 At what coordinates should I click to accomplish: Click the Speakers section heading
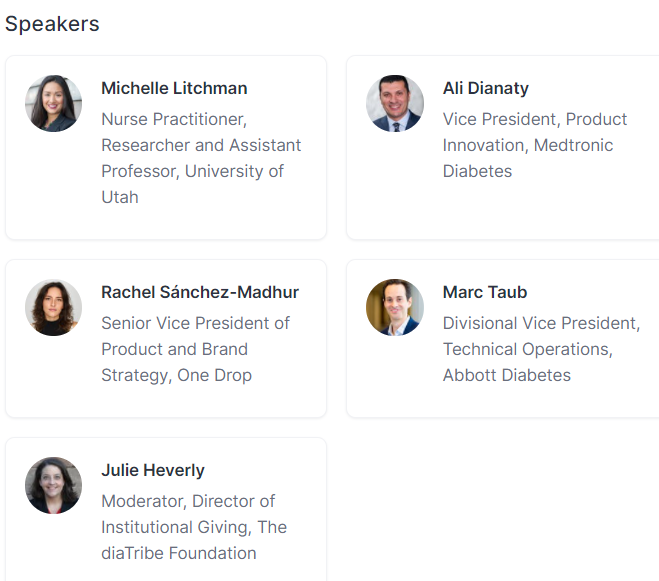[x=52, y=24]
